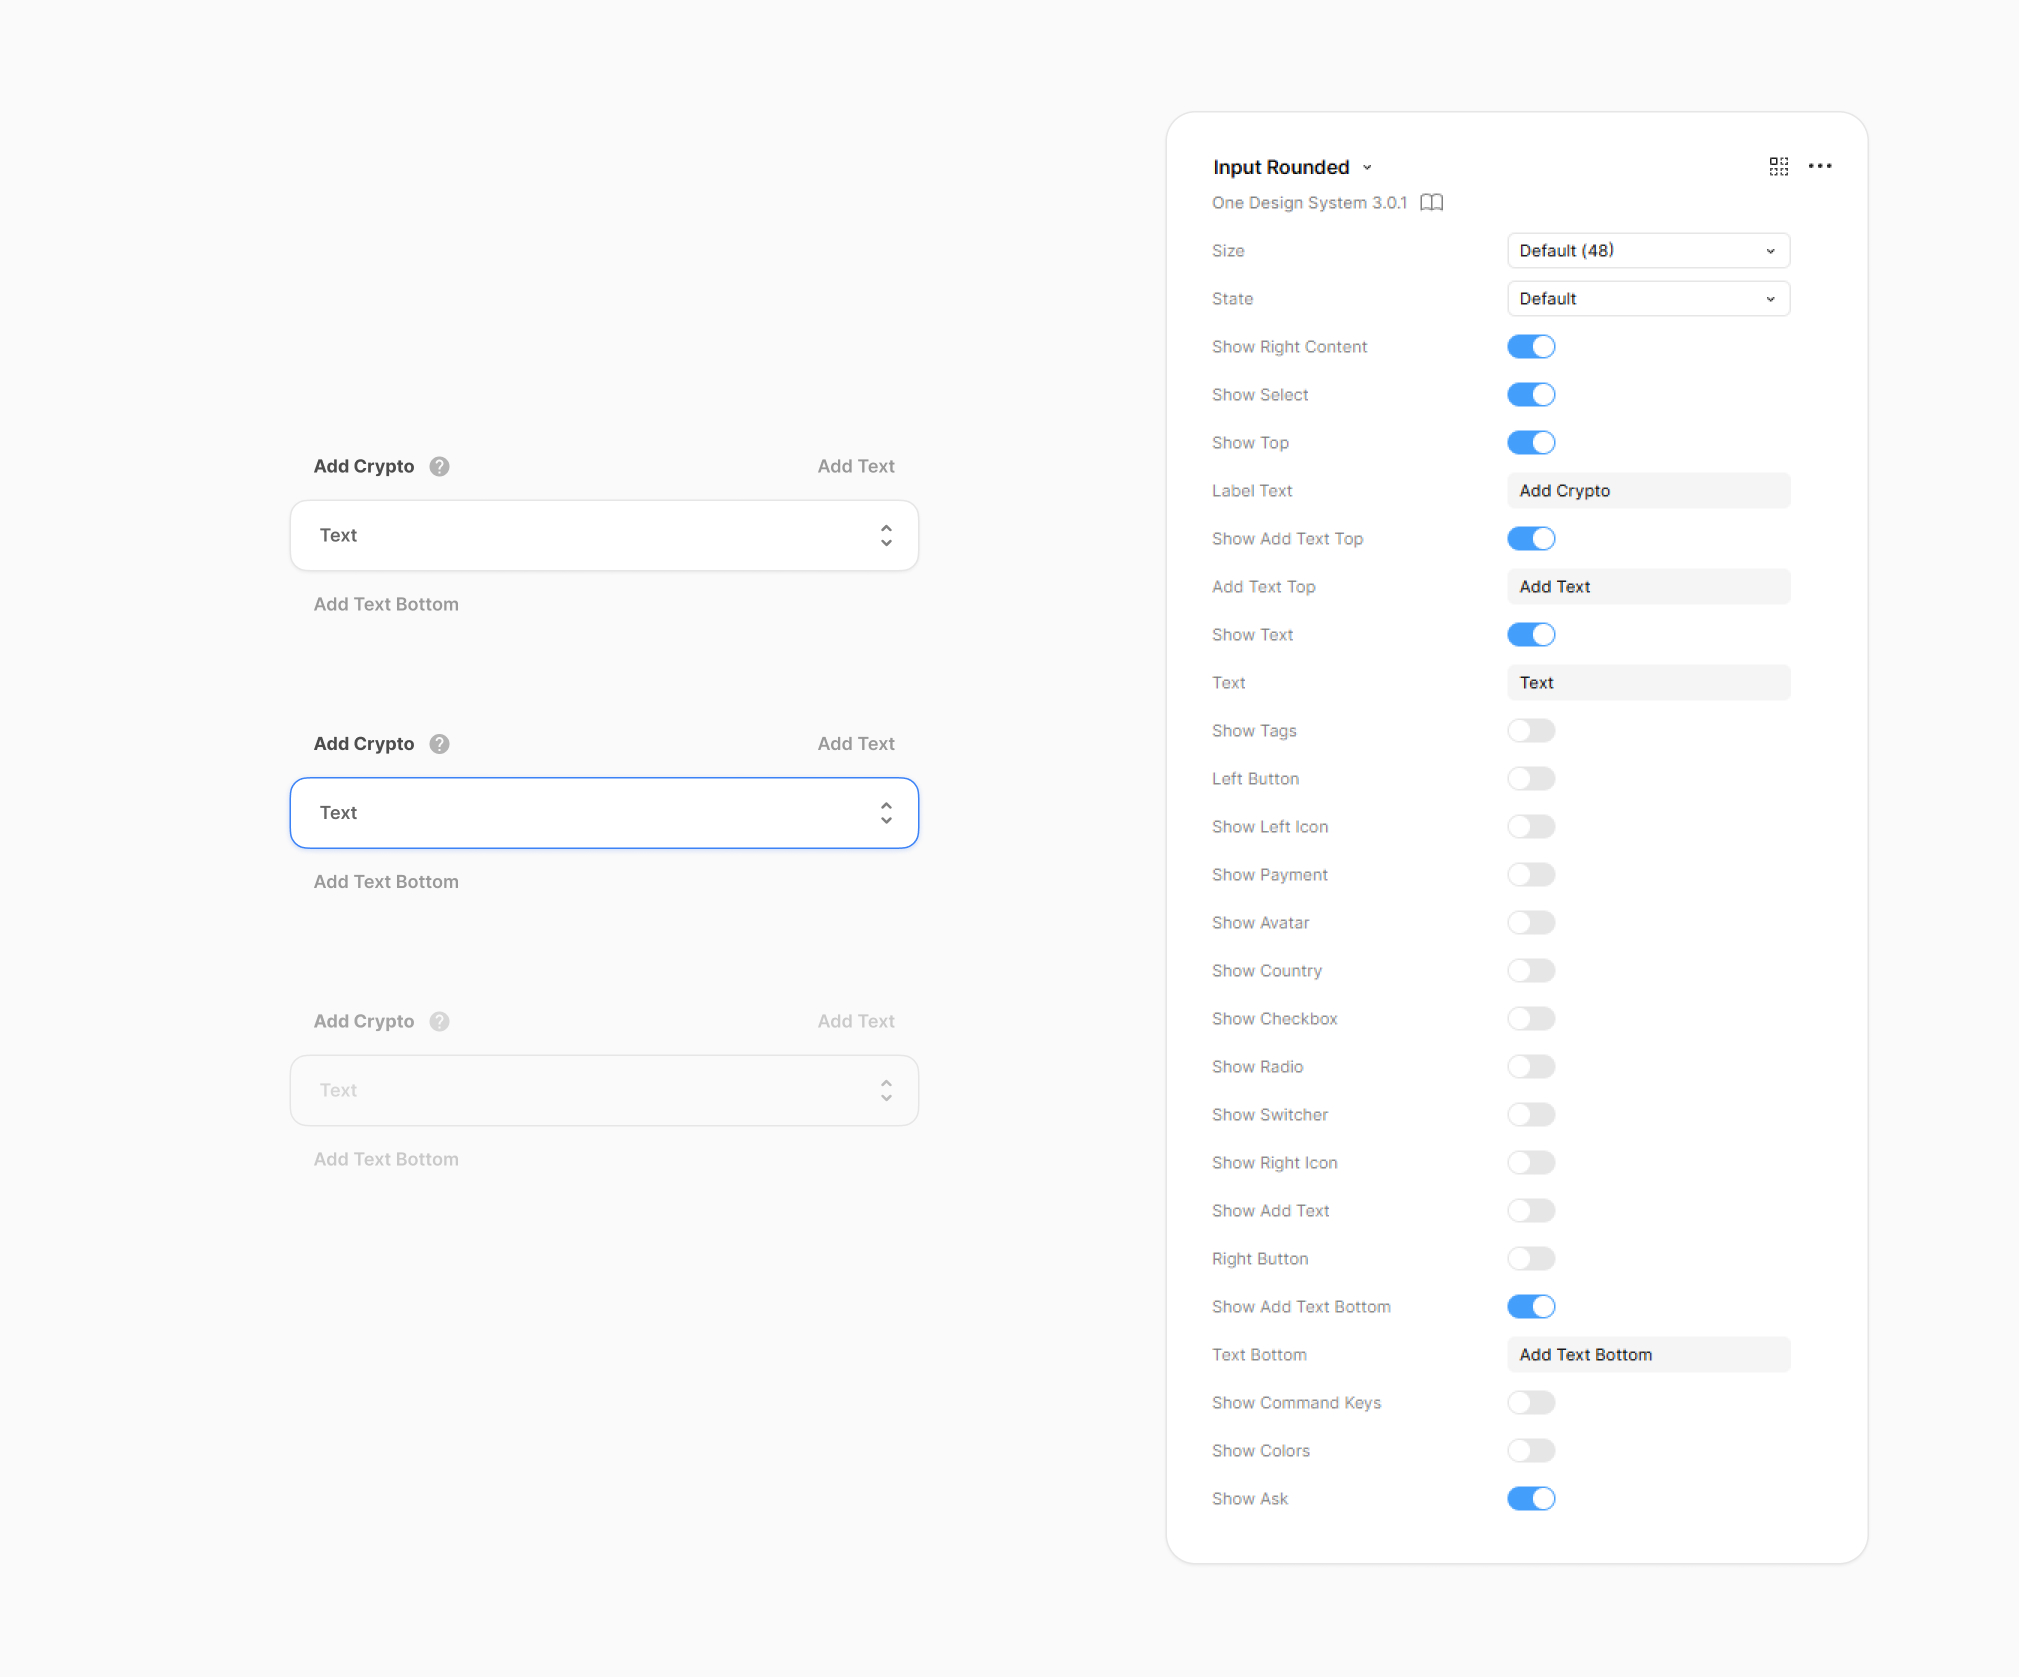The width and height of the screenshot is (2019, 1677).
Task: Disable the Show Right Content toggle
Action: tap(1530, 347)
